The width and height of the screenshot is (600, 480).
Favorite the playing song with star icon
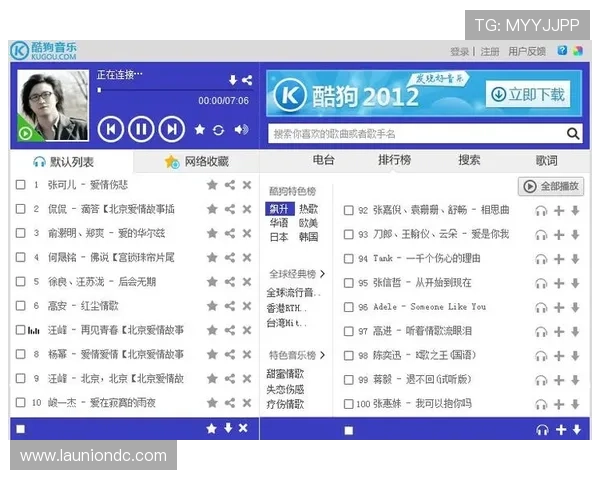point(200,130)
